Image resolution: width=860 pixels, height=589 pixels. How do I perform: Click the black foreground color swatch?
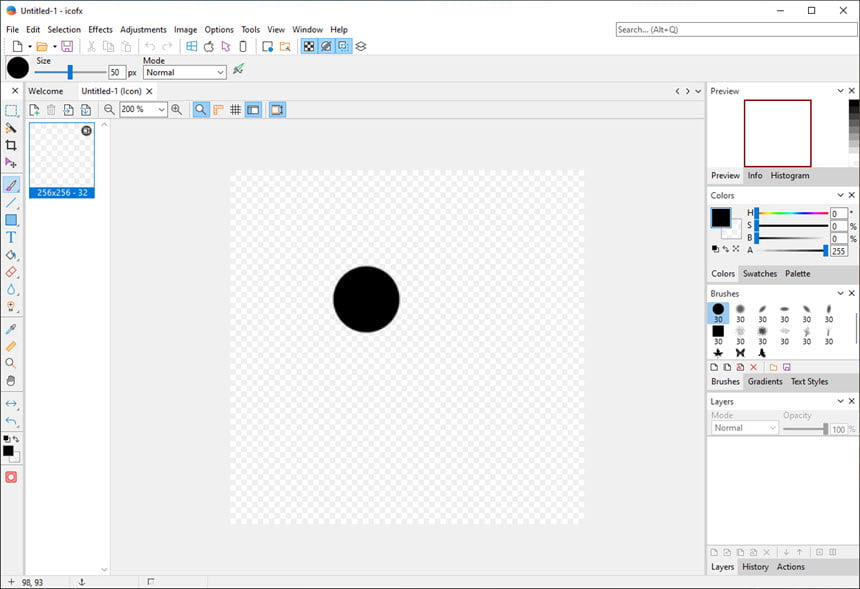click(721, 218)
